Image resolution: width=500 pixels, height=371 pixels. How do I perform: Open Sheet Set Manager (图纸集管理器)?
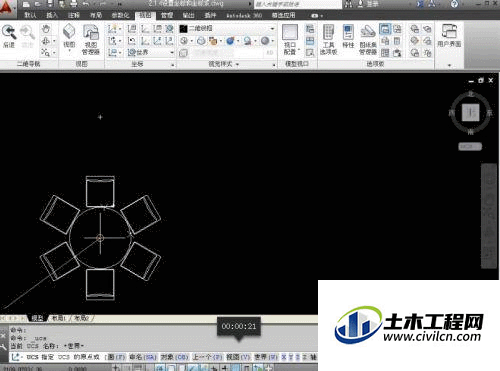point(368,39)
